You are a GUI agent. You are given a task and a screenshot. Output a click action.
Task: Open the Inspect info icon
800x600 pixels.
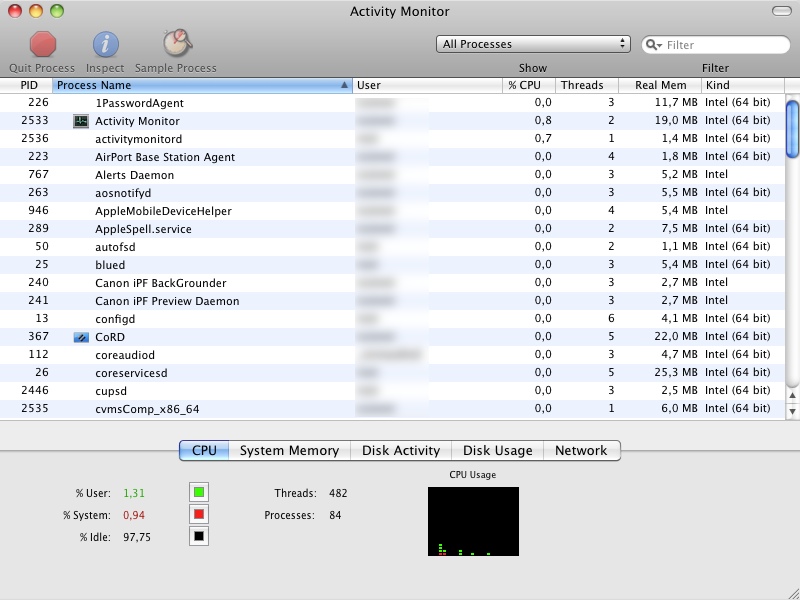(106, 44)
